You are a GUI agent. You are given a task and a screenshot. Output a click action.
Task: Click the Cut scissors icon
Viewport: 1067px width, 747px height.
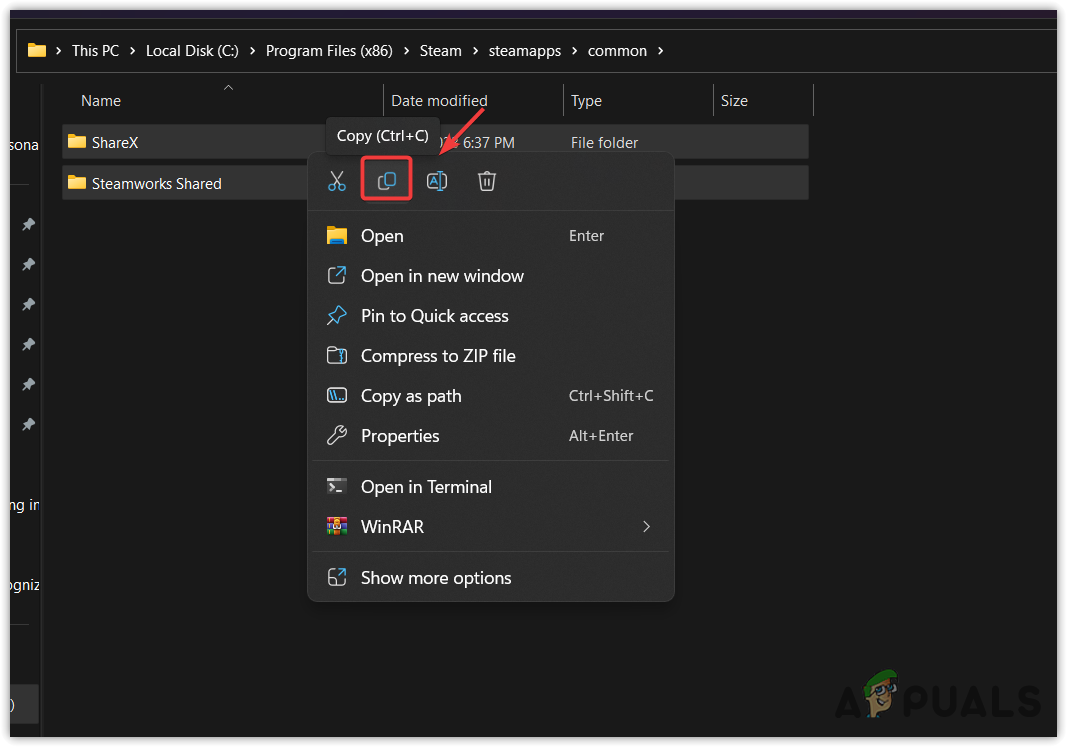337,181
